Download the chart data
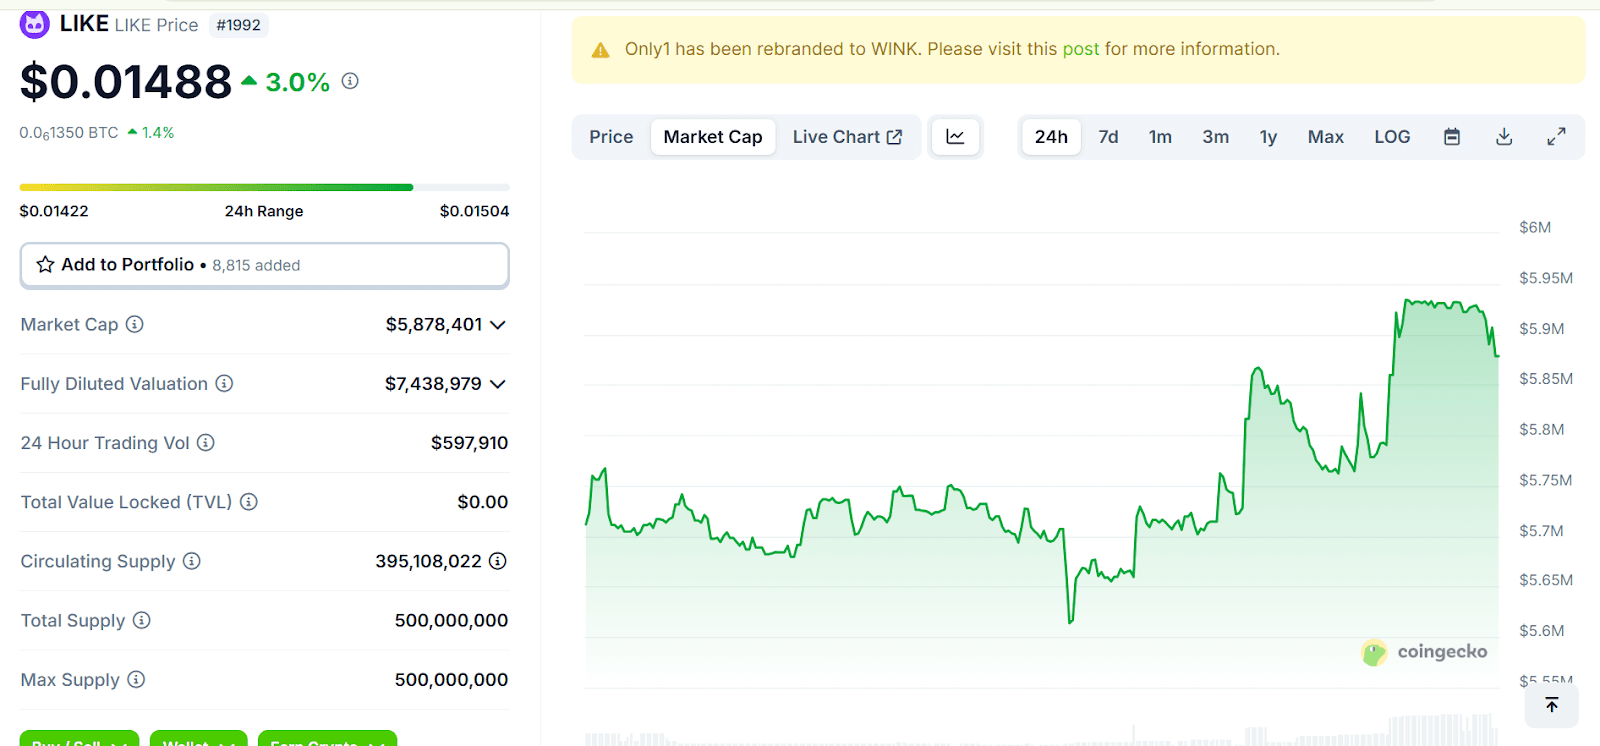This screenshot has height=746, width=1600. 1504,137
